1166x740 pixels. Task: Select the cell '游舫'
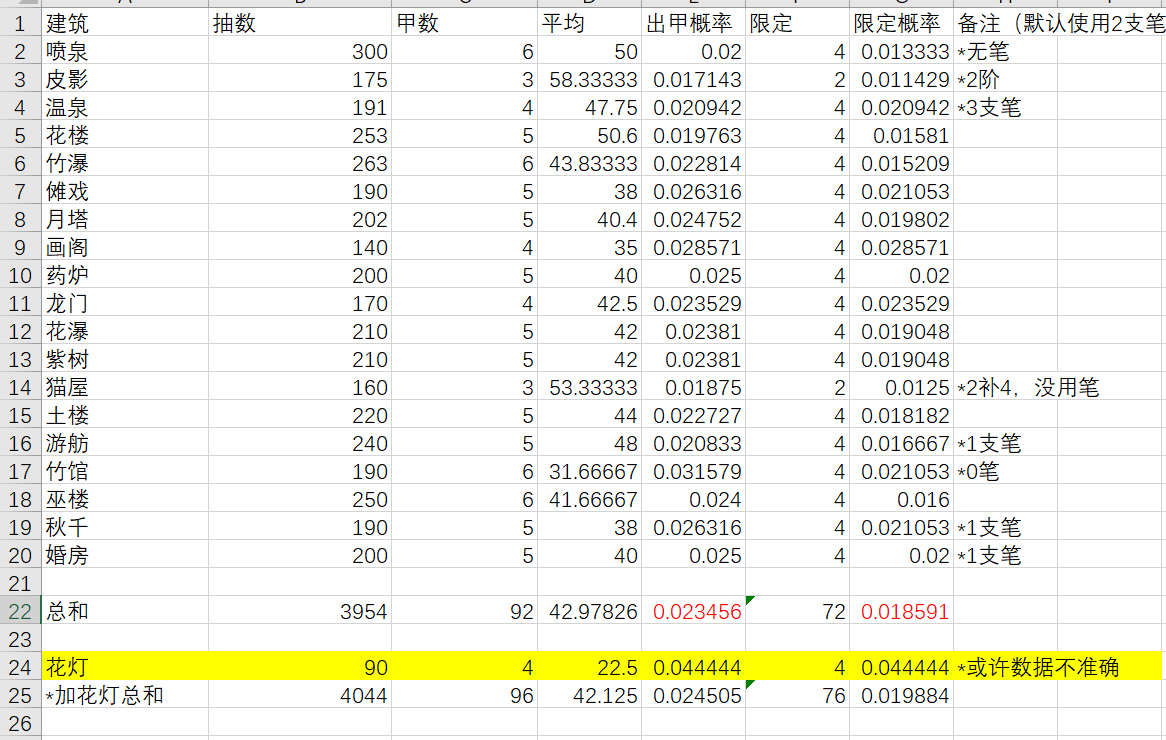(125, 444)
